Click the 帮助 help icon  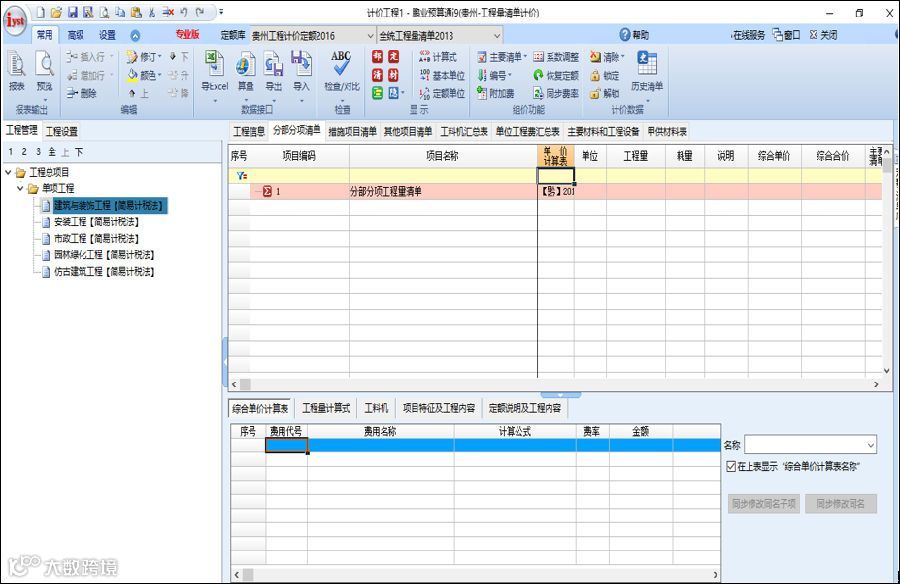634,35
